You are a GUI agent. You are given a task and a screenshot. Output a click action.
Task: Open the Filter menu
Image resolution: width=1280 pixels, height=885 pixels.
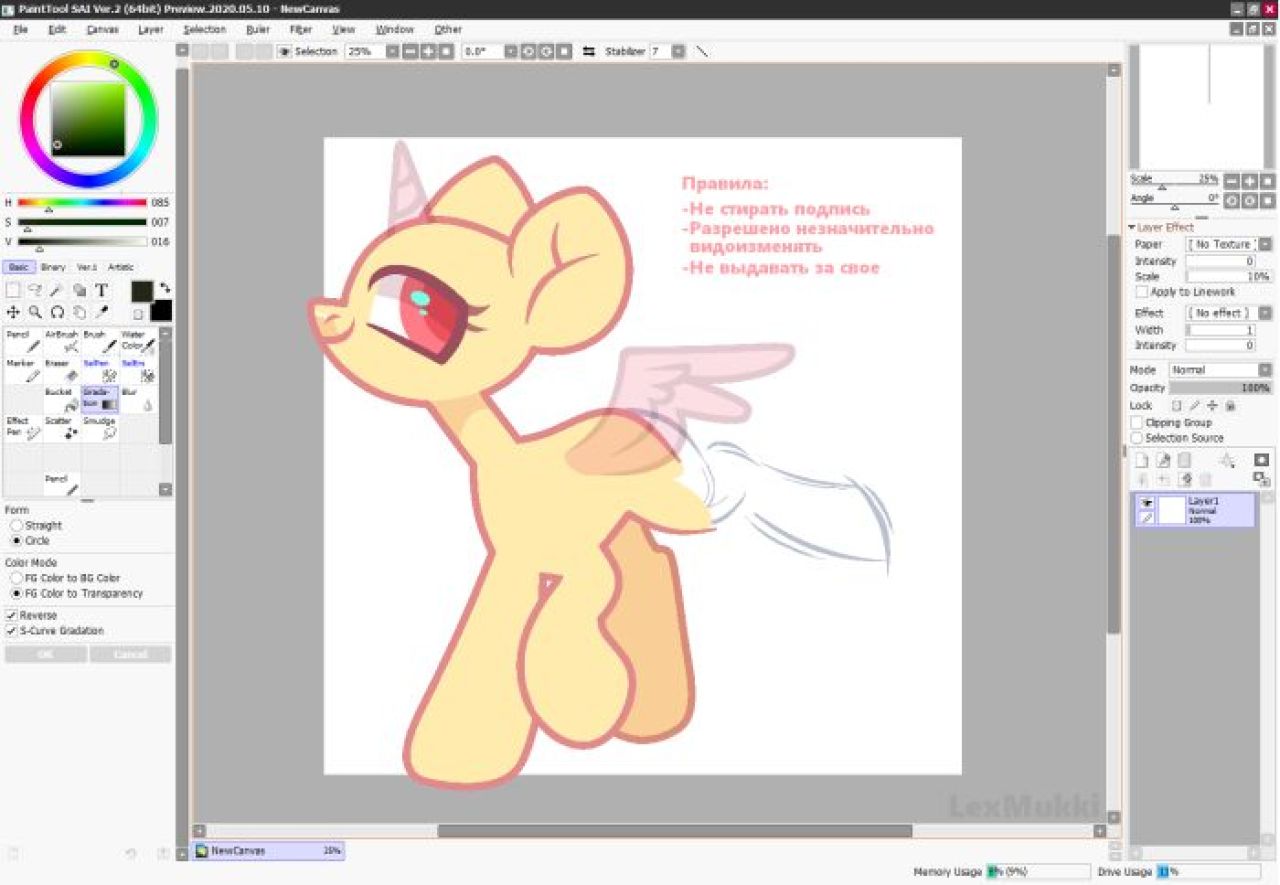point(301,30)
